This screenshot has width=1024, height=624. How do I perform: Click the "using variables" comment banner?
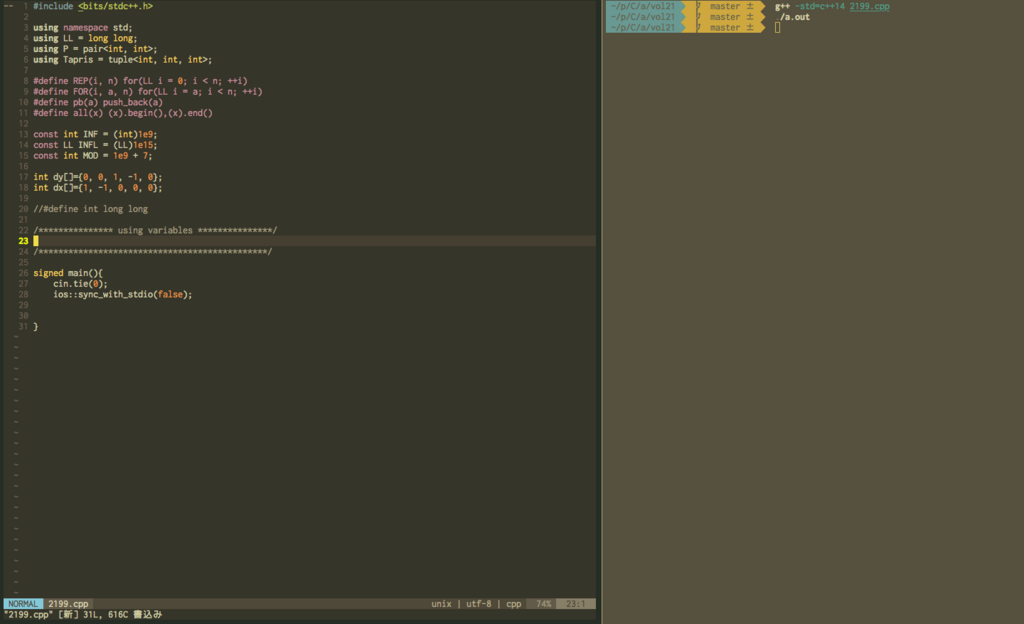(155, 230)
